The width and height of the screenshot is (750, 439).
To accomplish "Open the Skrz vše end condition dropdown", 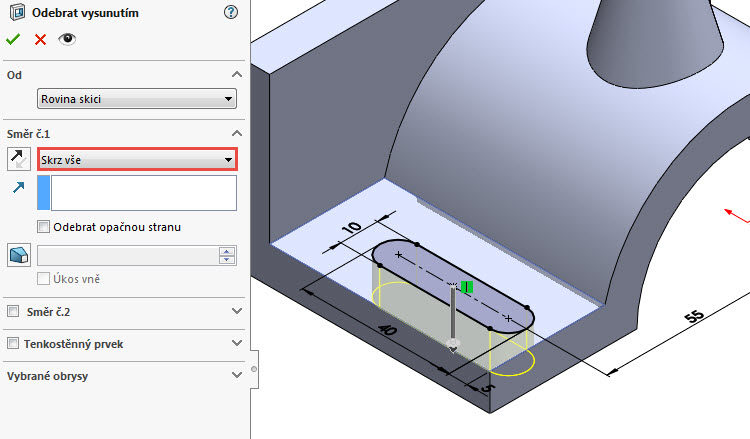I will (137, 159).
